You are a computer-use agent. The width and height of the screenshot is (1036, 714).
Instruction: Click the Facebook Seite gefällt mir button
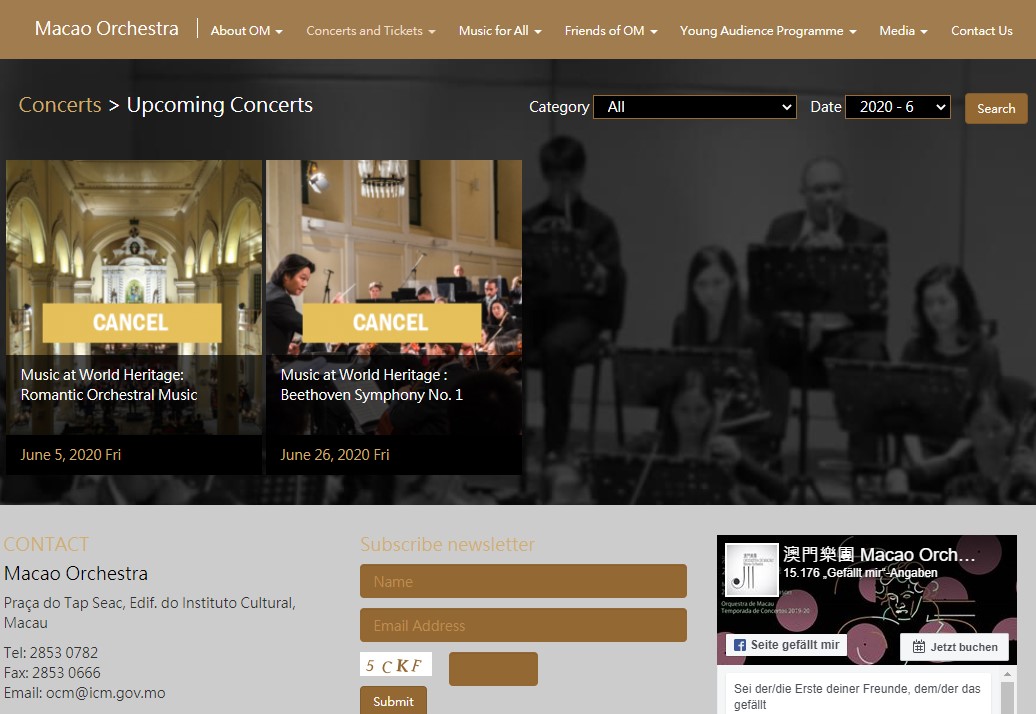786,645
